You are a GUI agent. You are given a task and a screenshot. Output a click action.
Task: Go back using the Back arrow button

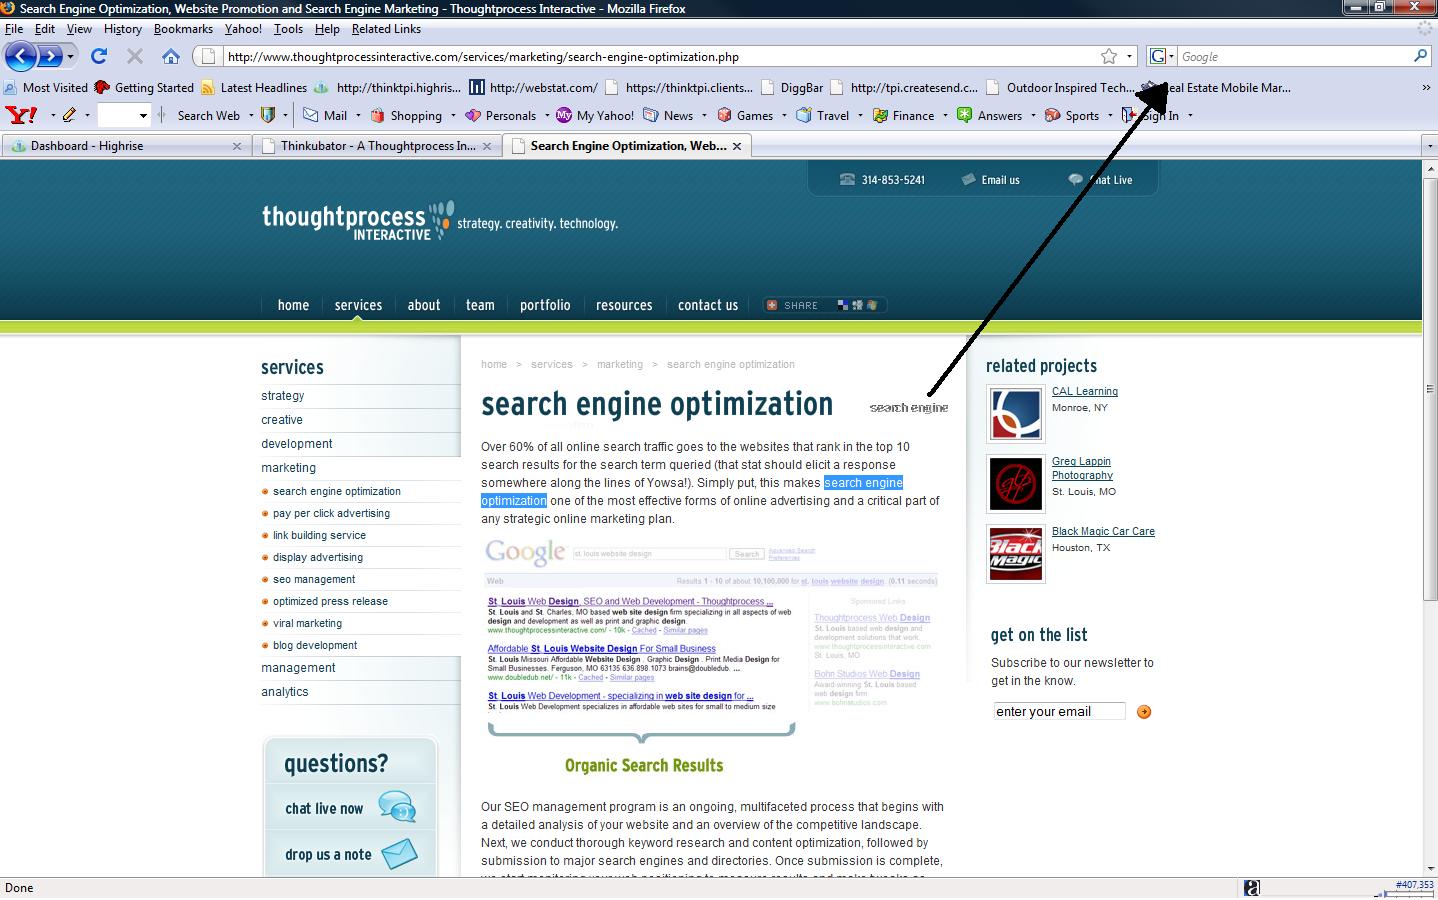click(x=21, y=56)
